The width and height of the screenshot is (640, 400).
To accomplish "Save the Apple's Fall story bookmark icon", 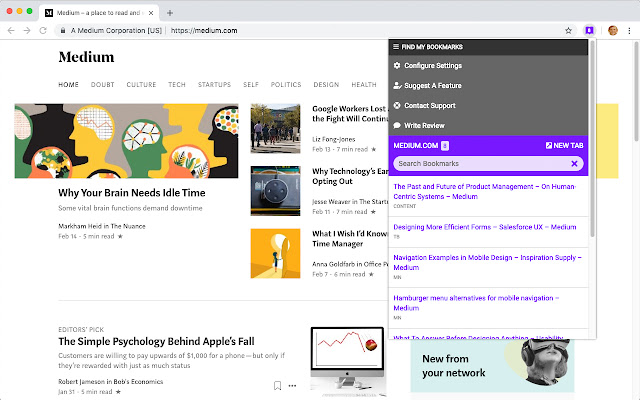I will [277, 385].
